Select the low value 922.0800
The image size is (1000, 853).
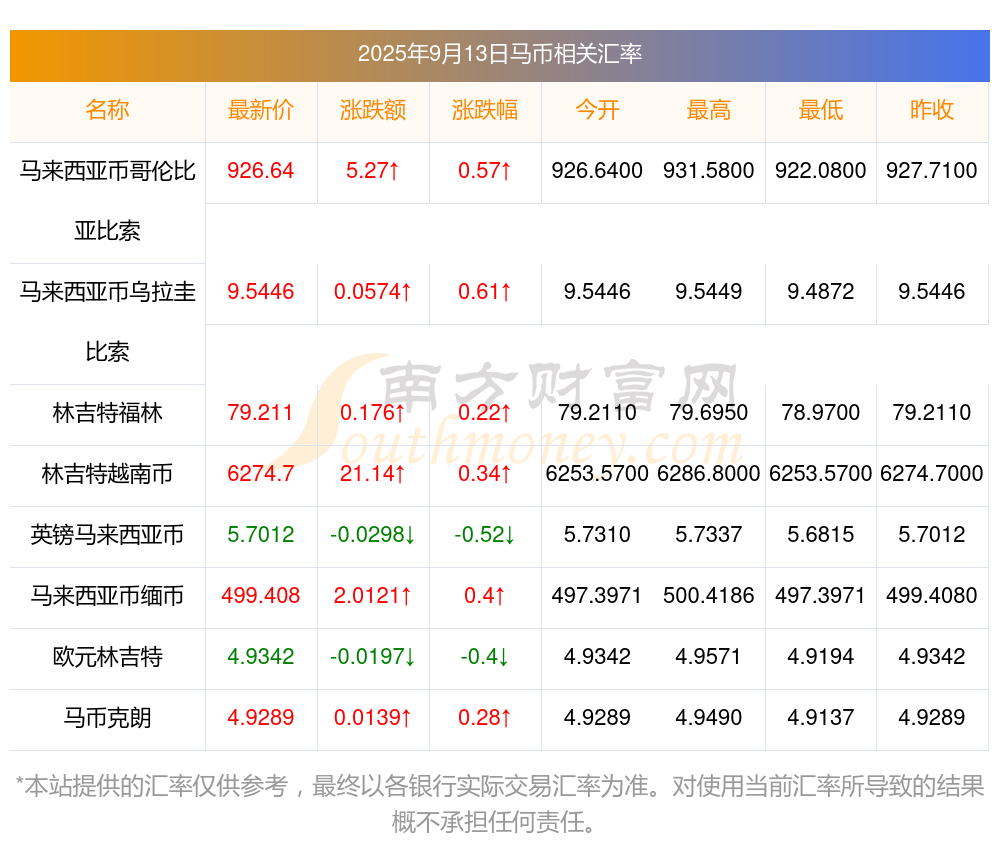(821, 171)
